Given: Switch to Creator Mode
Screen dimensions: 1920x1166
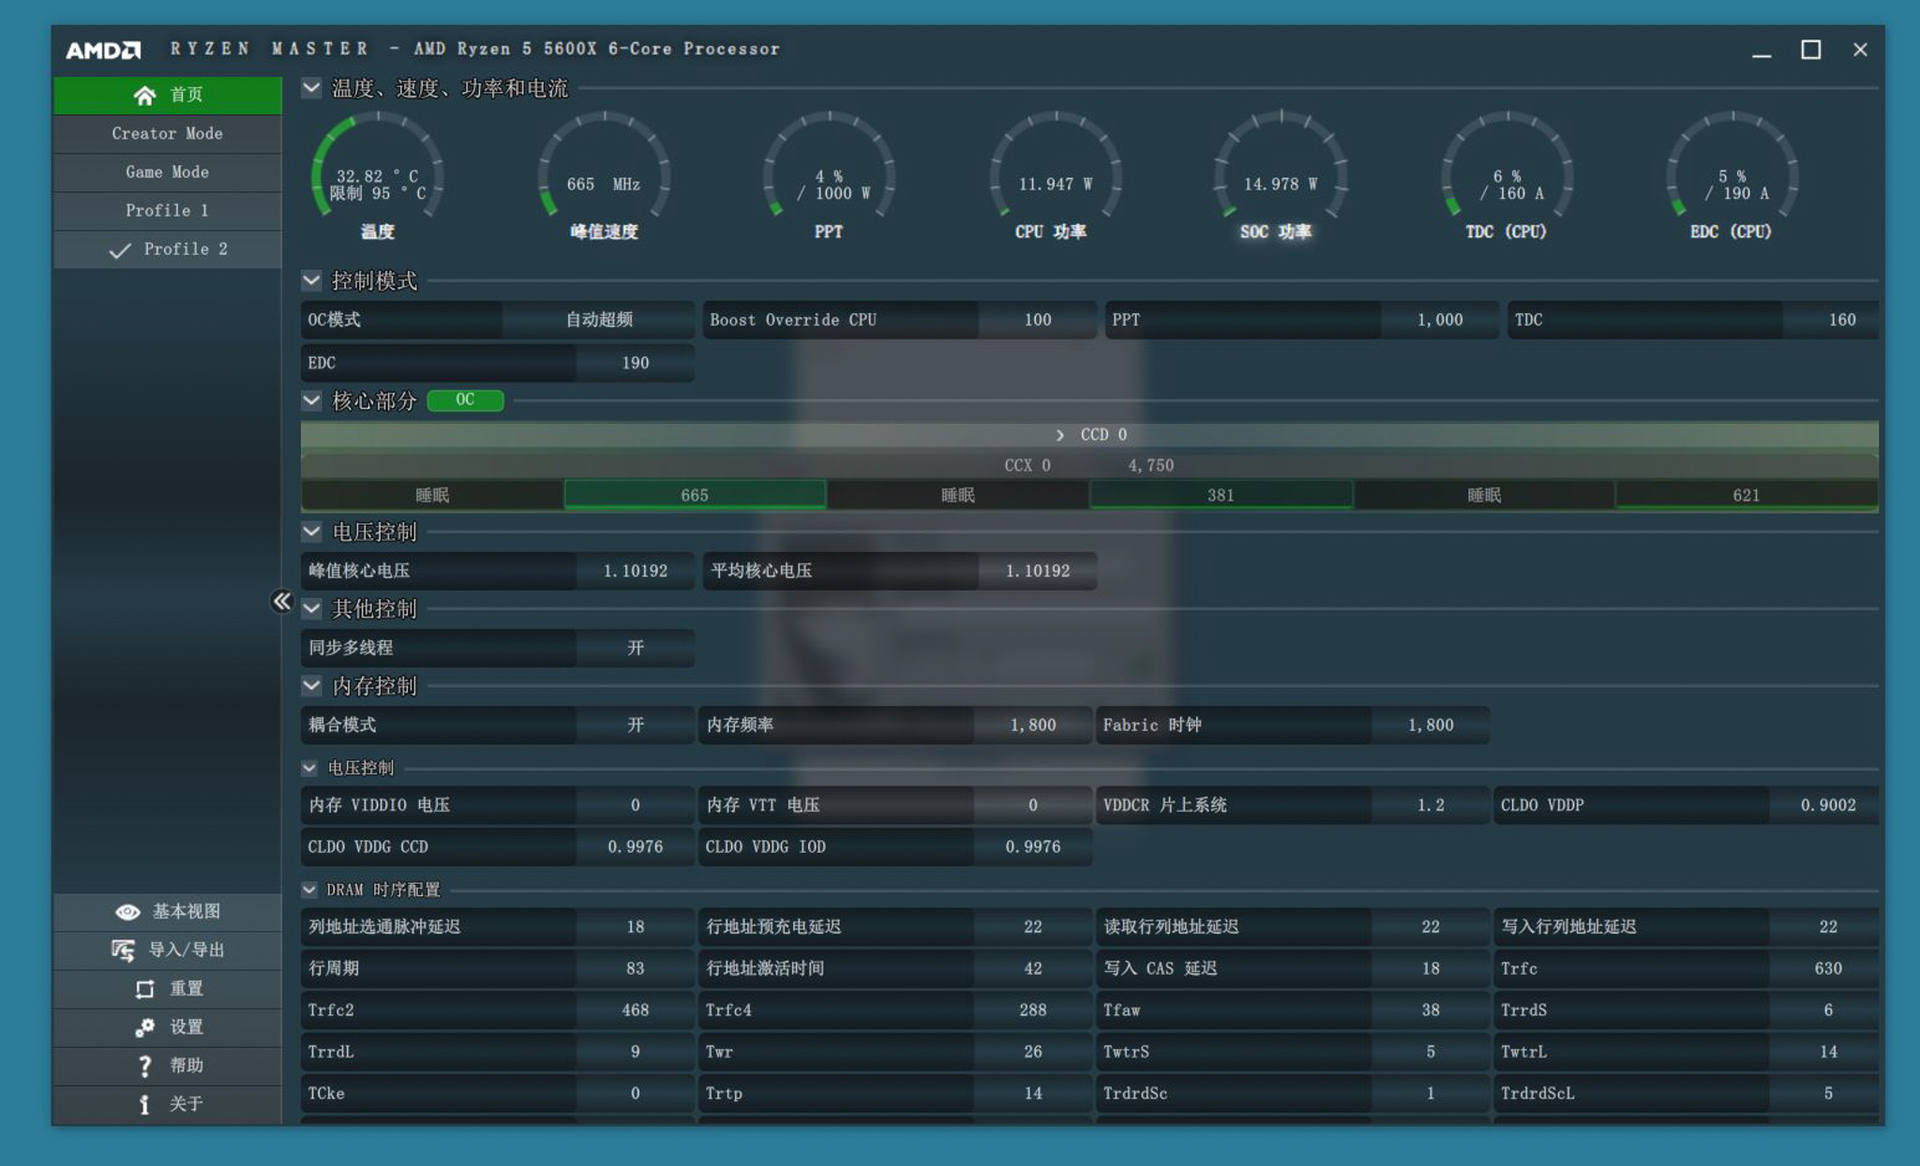Looking at the screenshot, I should 167,134.
